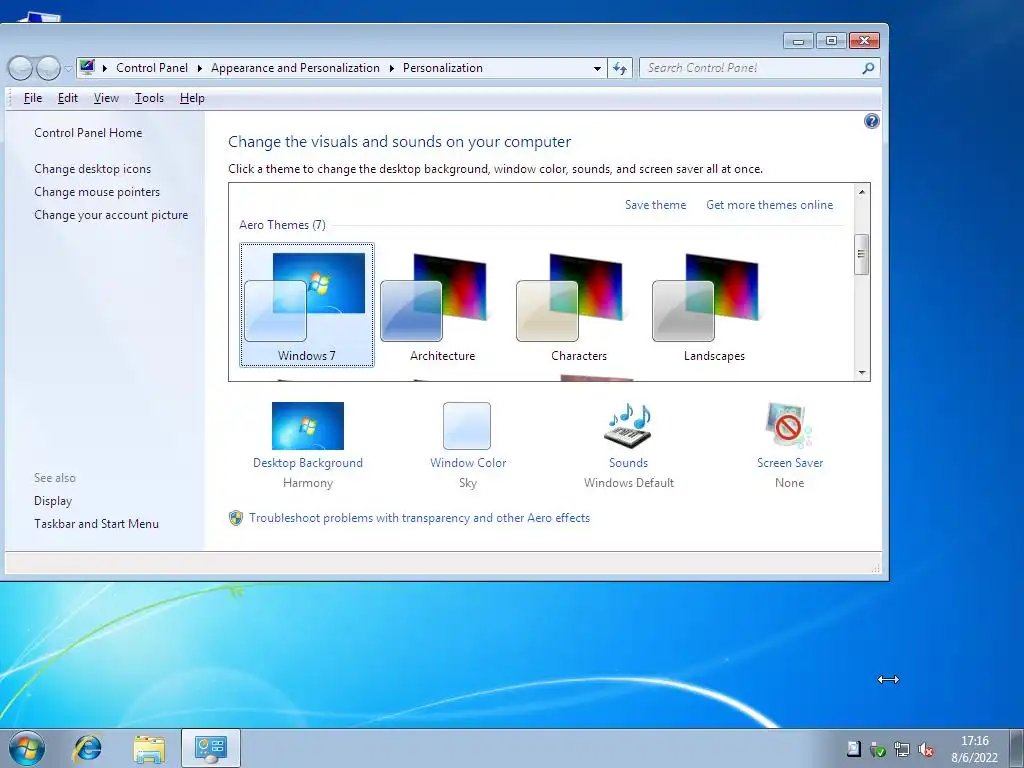Open Screen Saver icon
The width and height of the screenshot is (1024, 768).
coord(789,426)
